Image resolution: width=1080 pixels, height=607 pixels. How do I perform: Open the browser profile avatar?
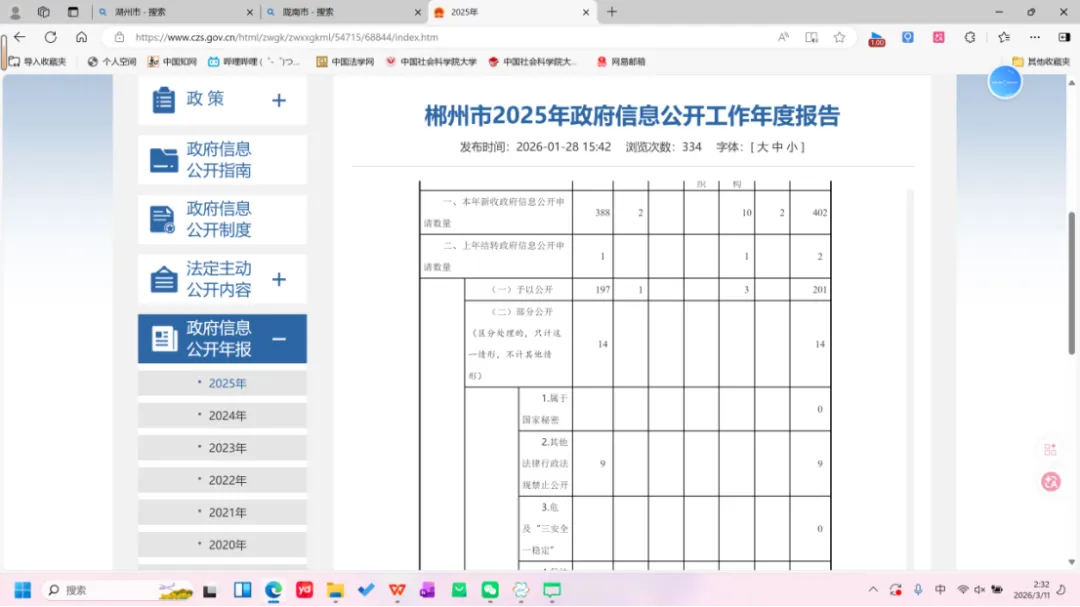(15, 12)
